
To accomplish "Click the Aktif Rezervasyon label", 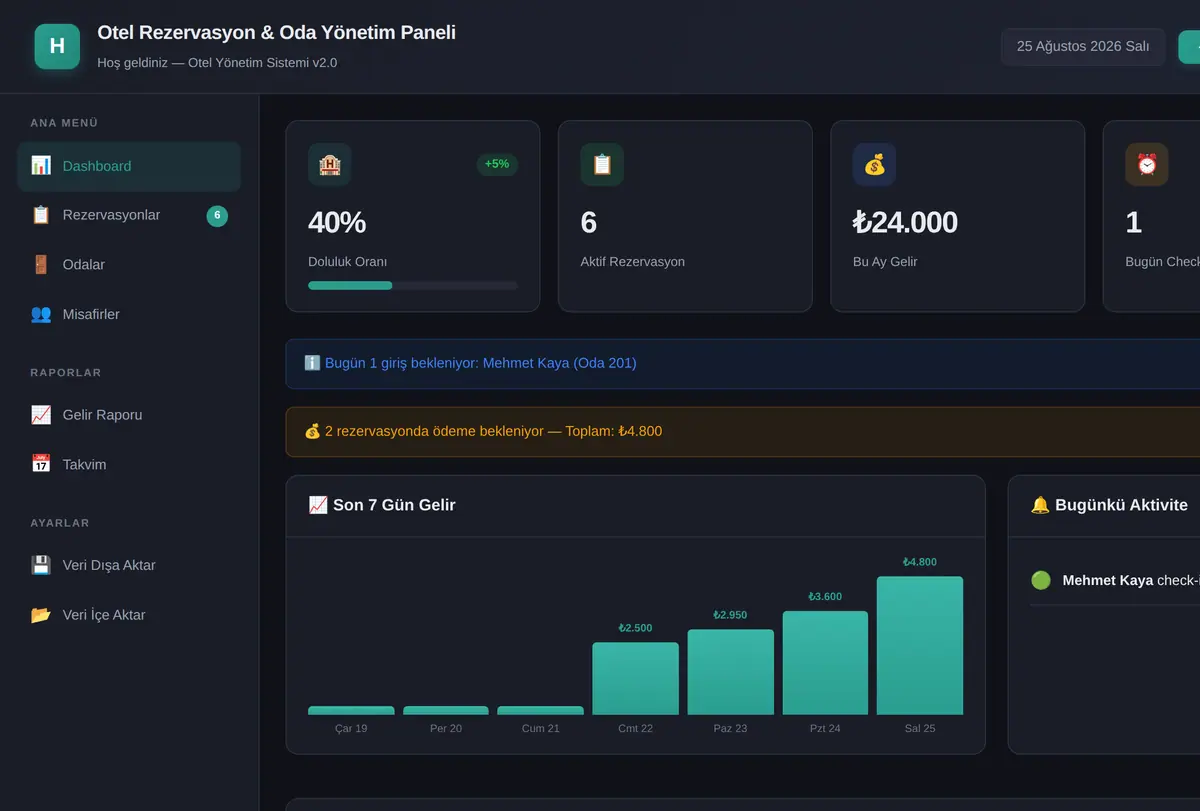I will [x=633, y=262].
